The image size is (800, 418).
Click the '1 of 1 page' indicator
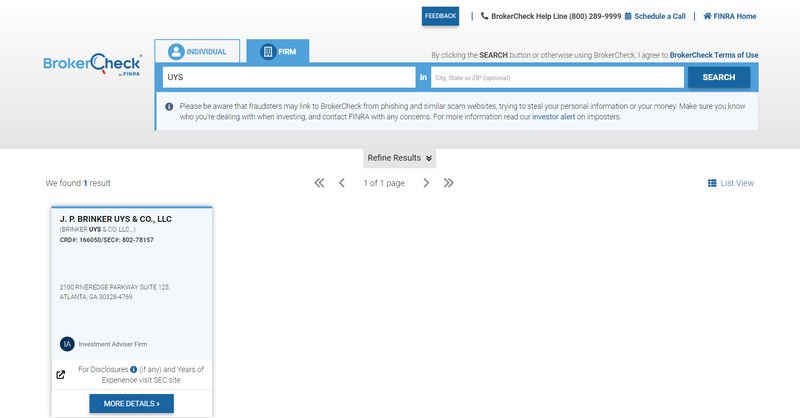click(384, 183)
